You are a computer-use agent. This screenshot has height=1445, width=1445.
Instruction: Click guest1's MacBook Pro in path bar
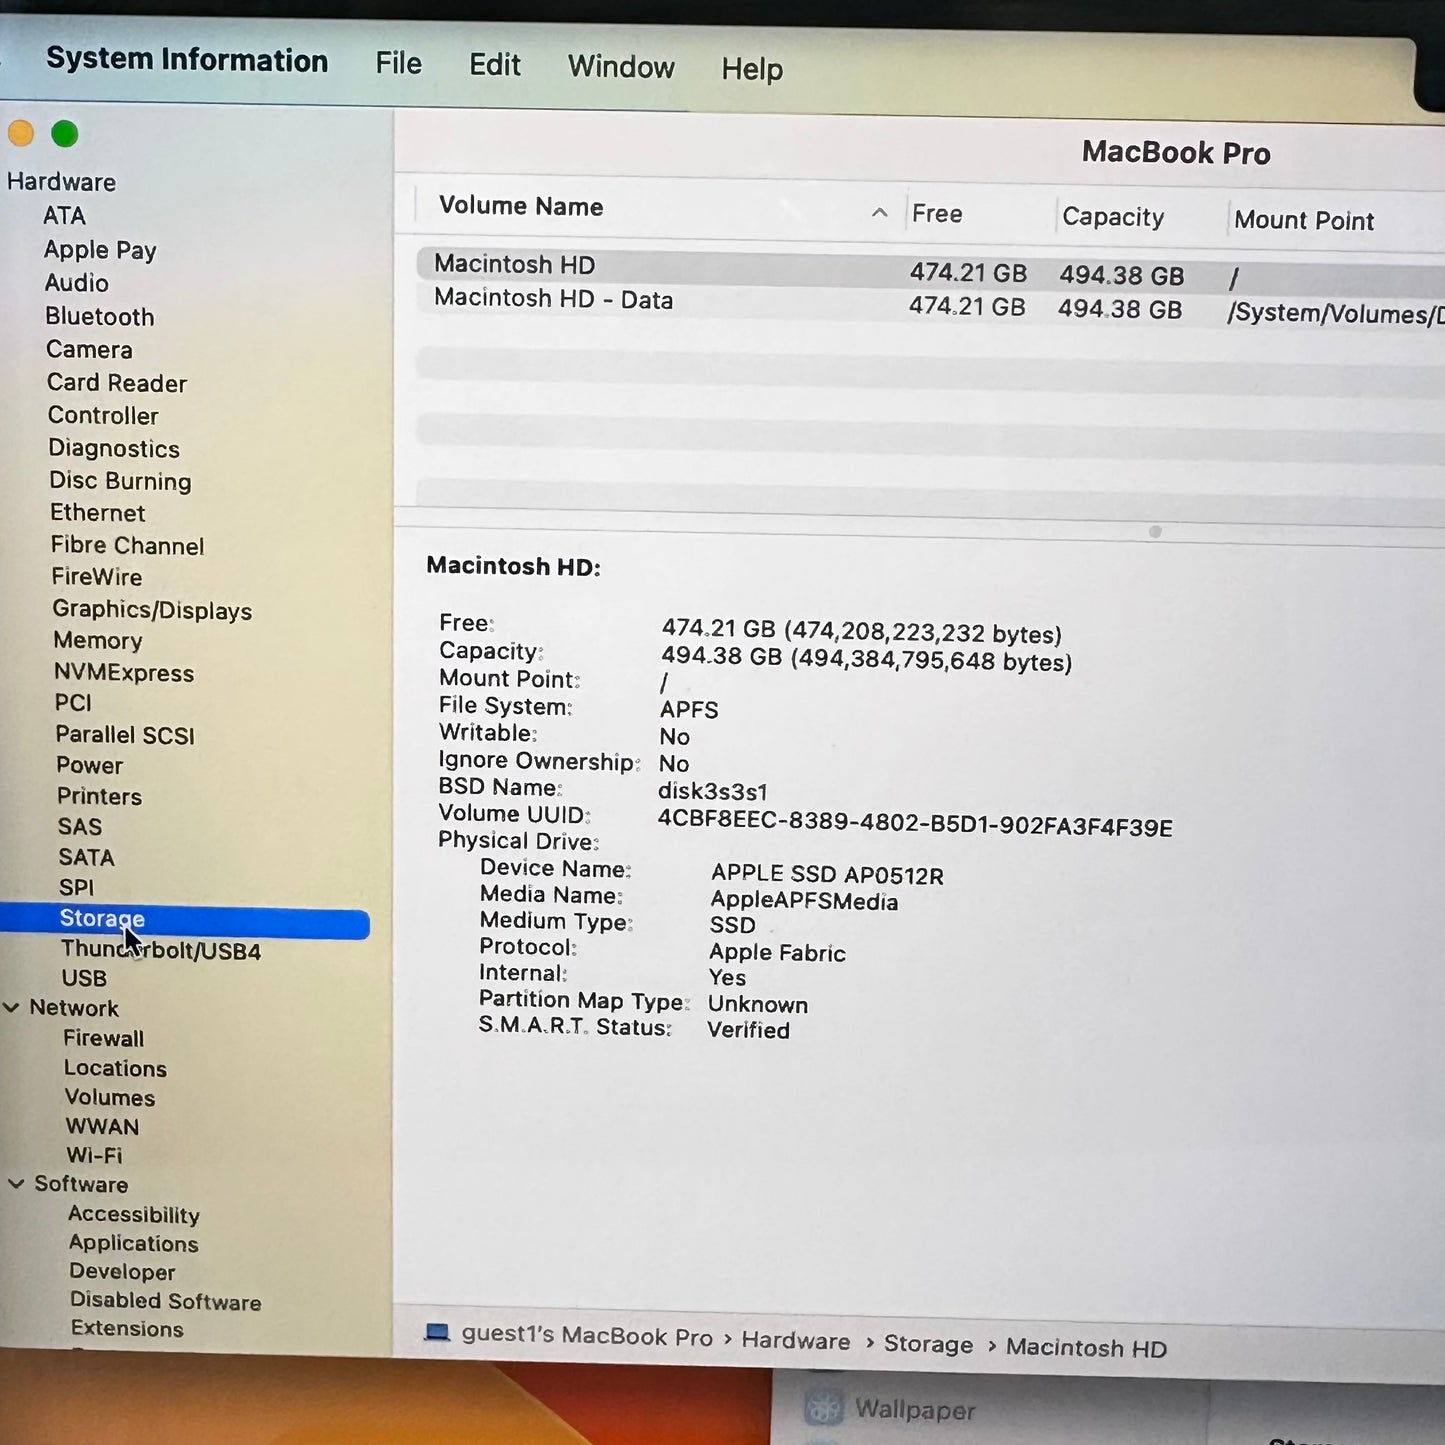[x=587, y=1336]
